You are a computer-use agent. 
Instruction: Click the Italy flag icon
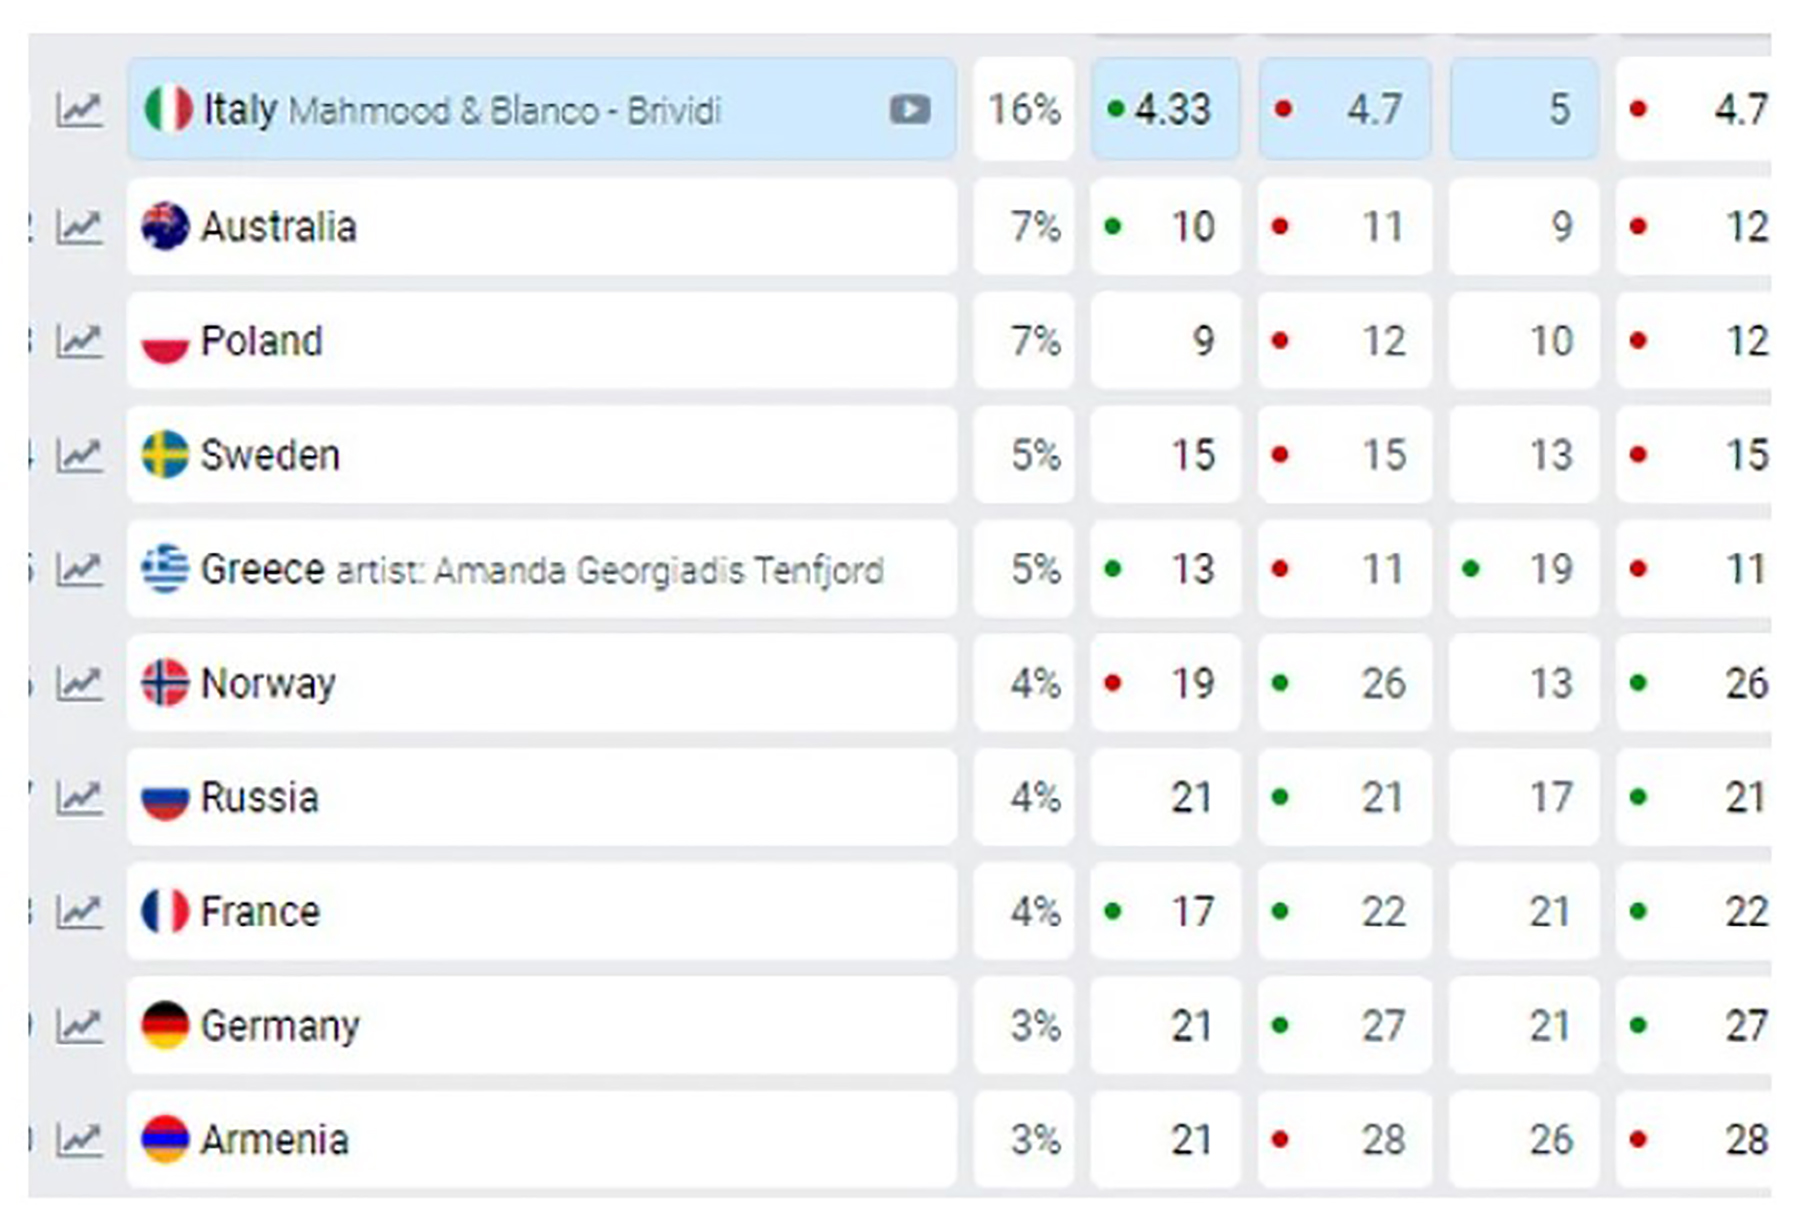(x=167, y=109)
